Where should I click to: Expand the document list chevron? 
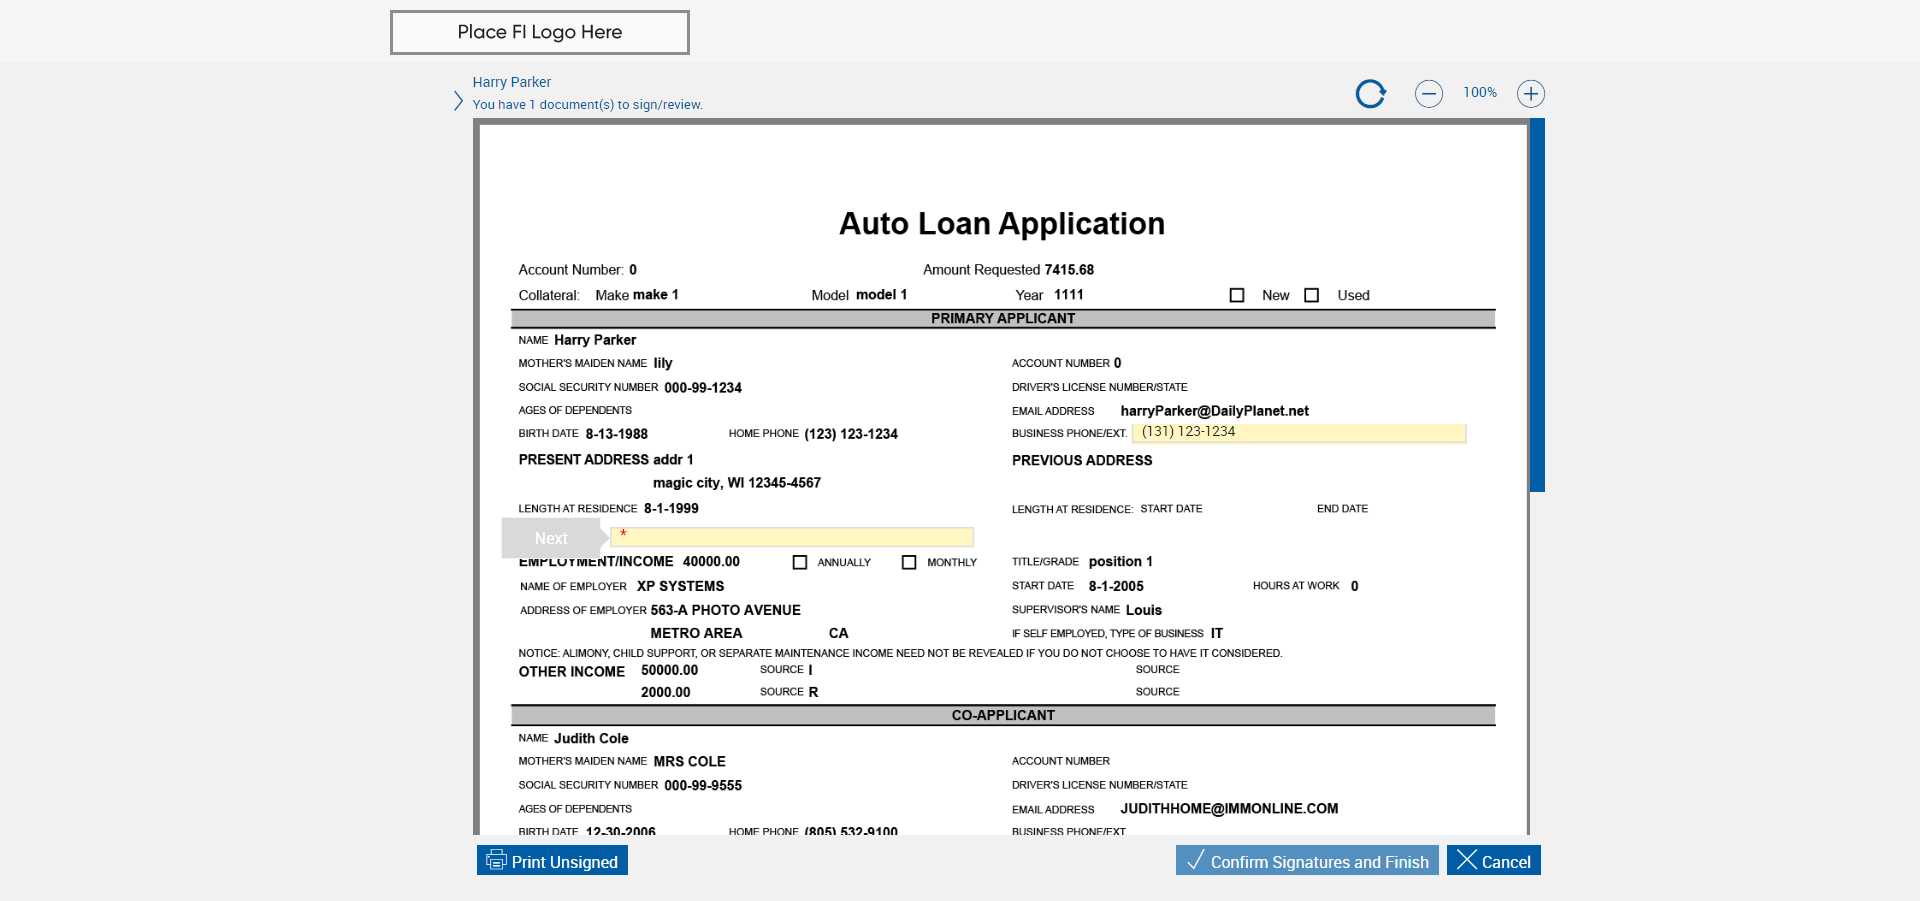point(458,101)
